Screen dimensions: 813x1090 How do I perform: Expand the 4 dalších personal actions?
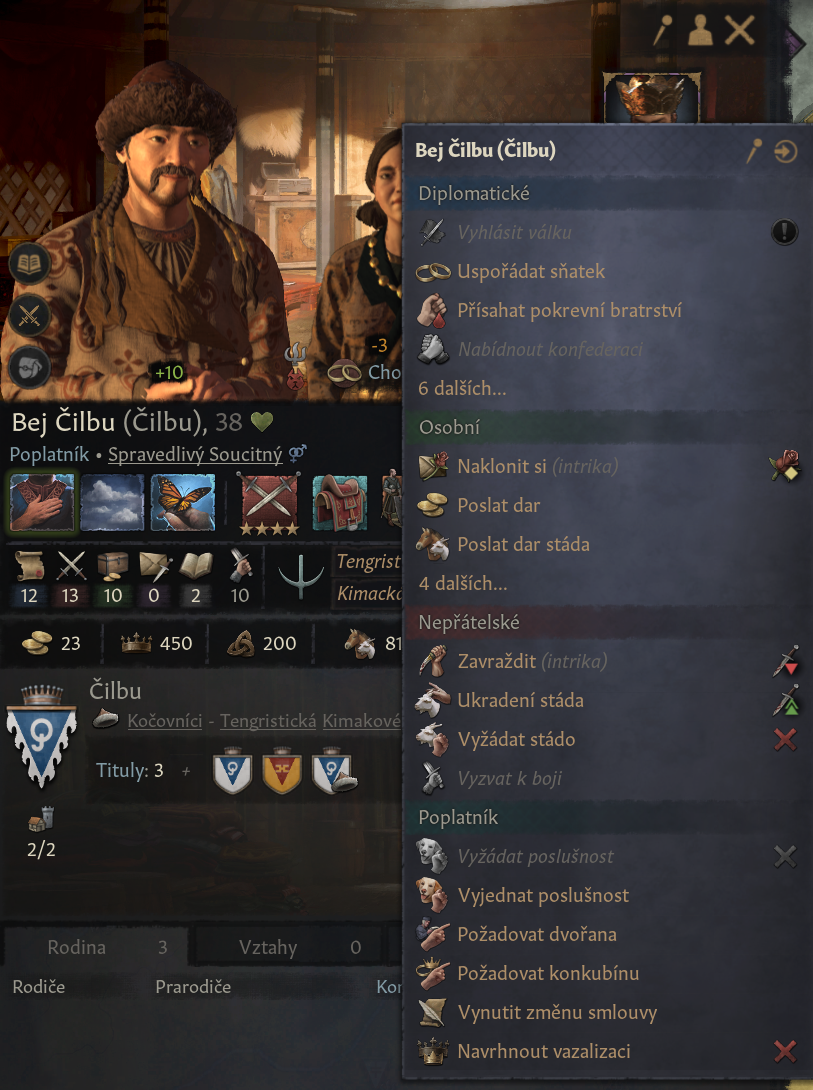463,583
